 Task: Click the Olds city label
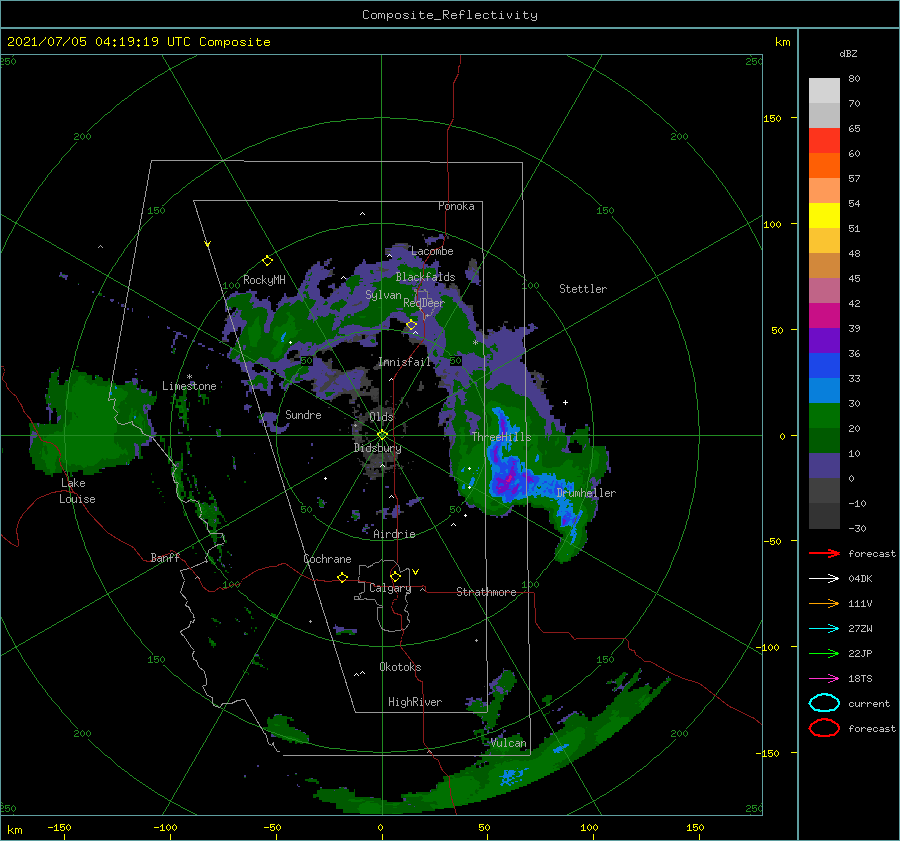click(381, 416)
